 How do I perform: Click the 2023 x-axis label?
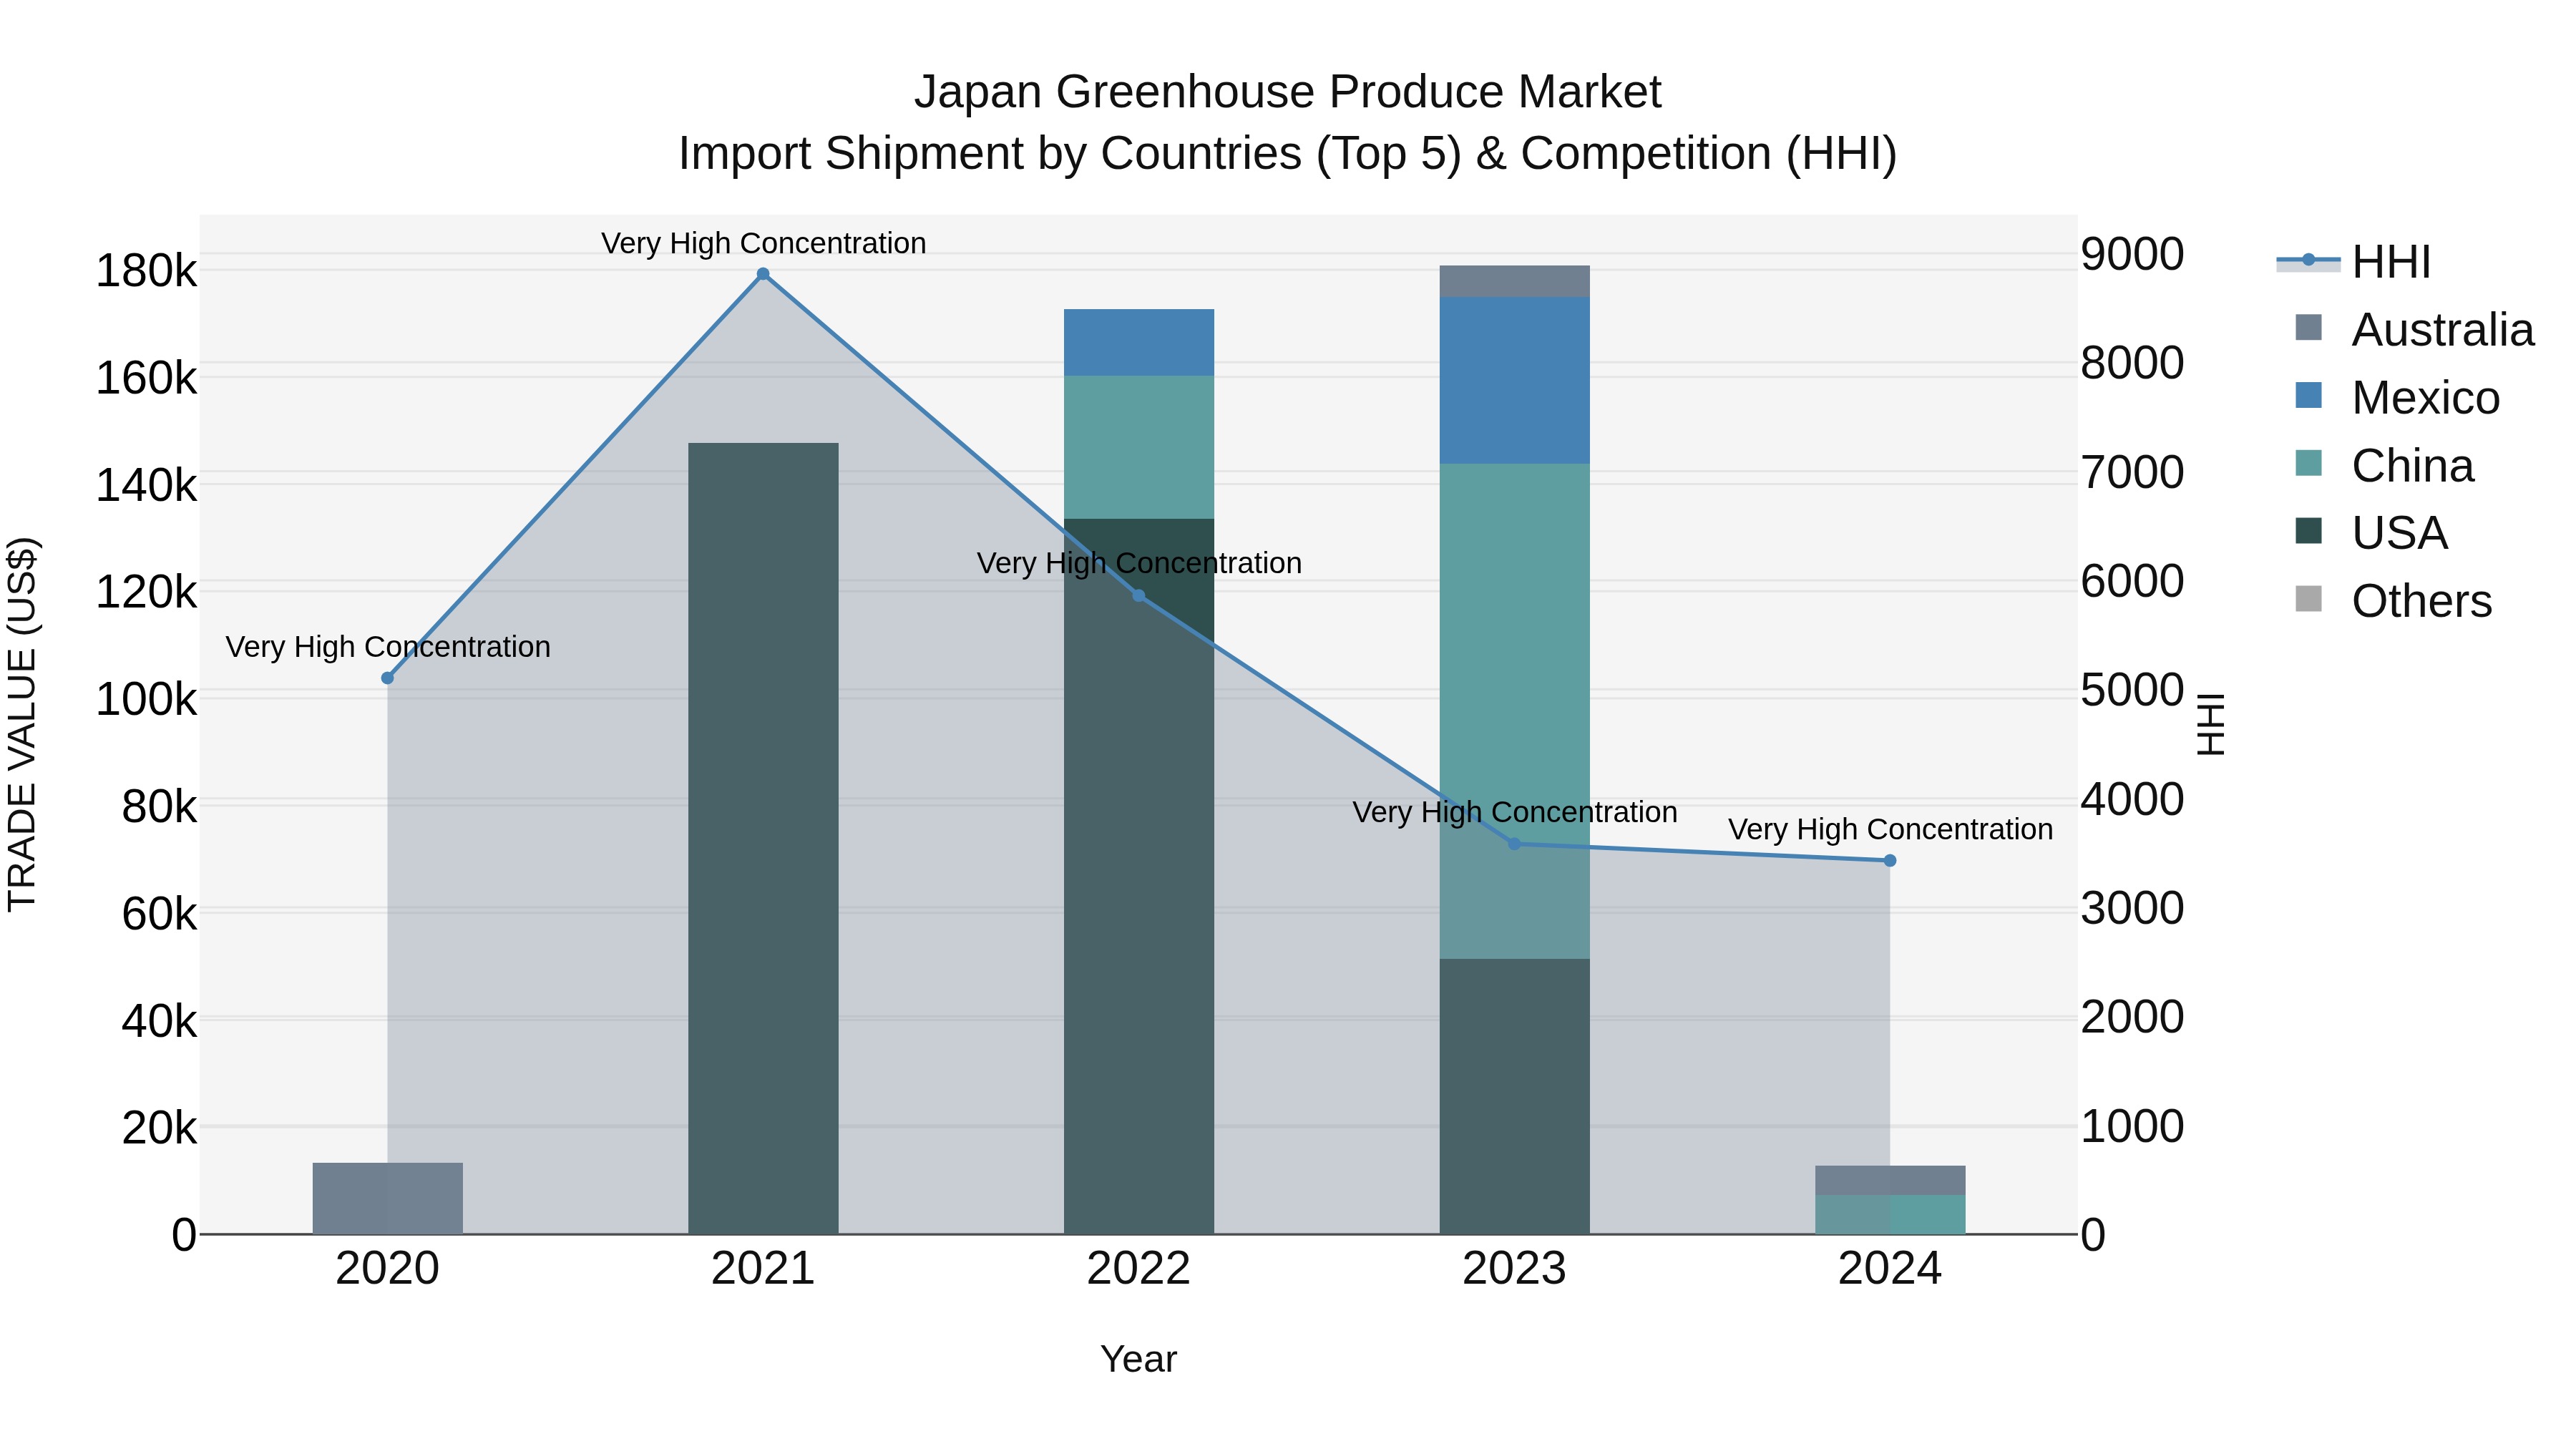click(x=1514, y=1269)
